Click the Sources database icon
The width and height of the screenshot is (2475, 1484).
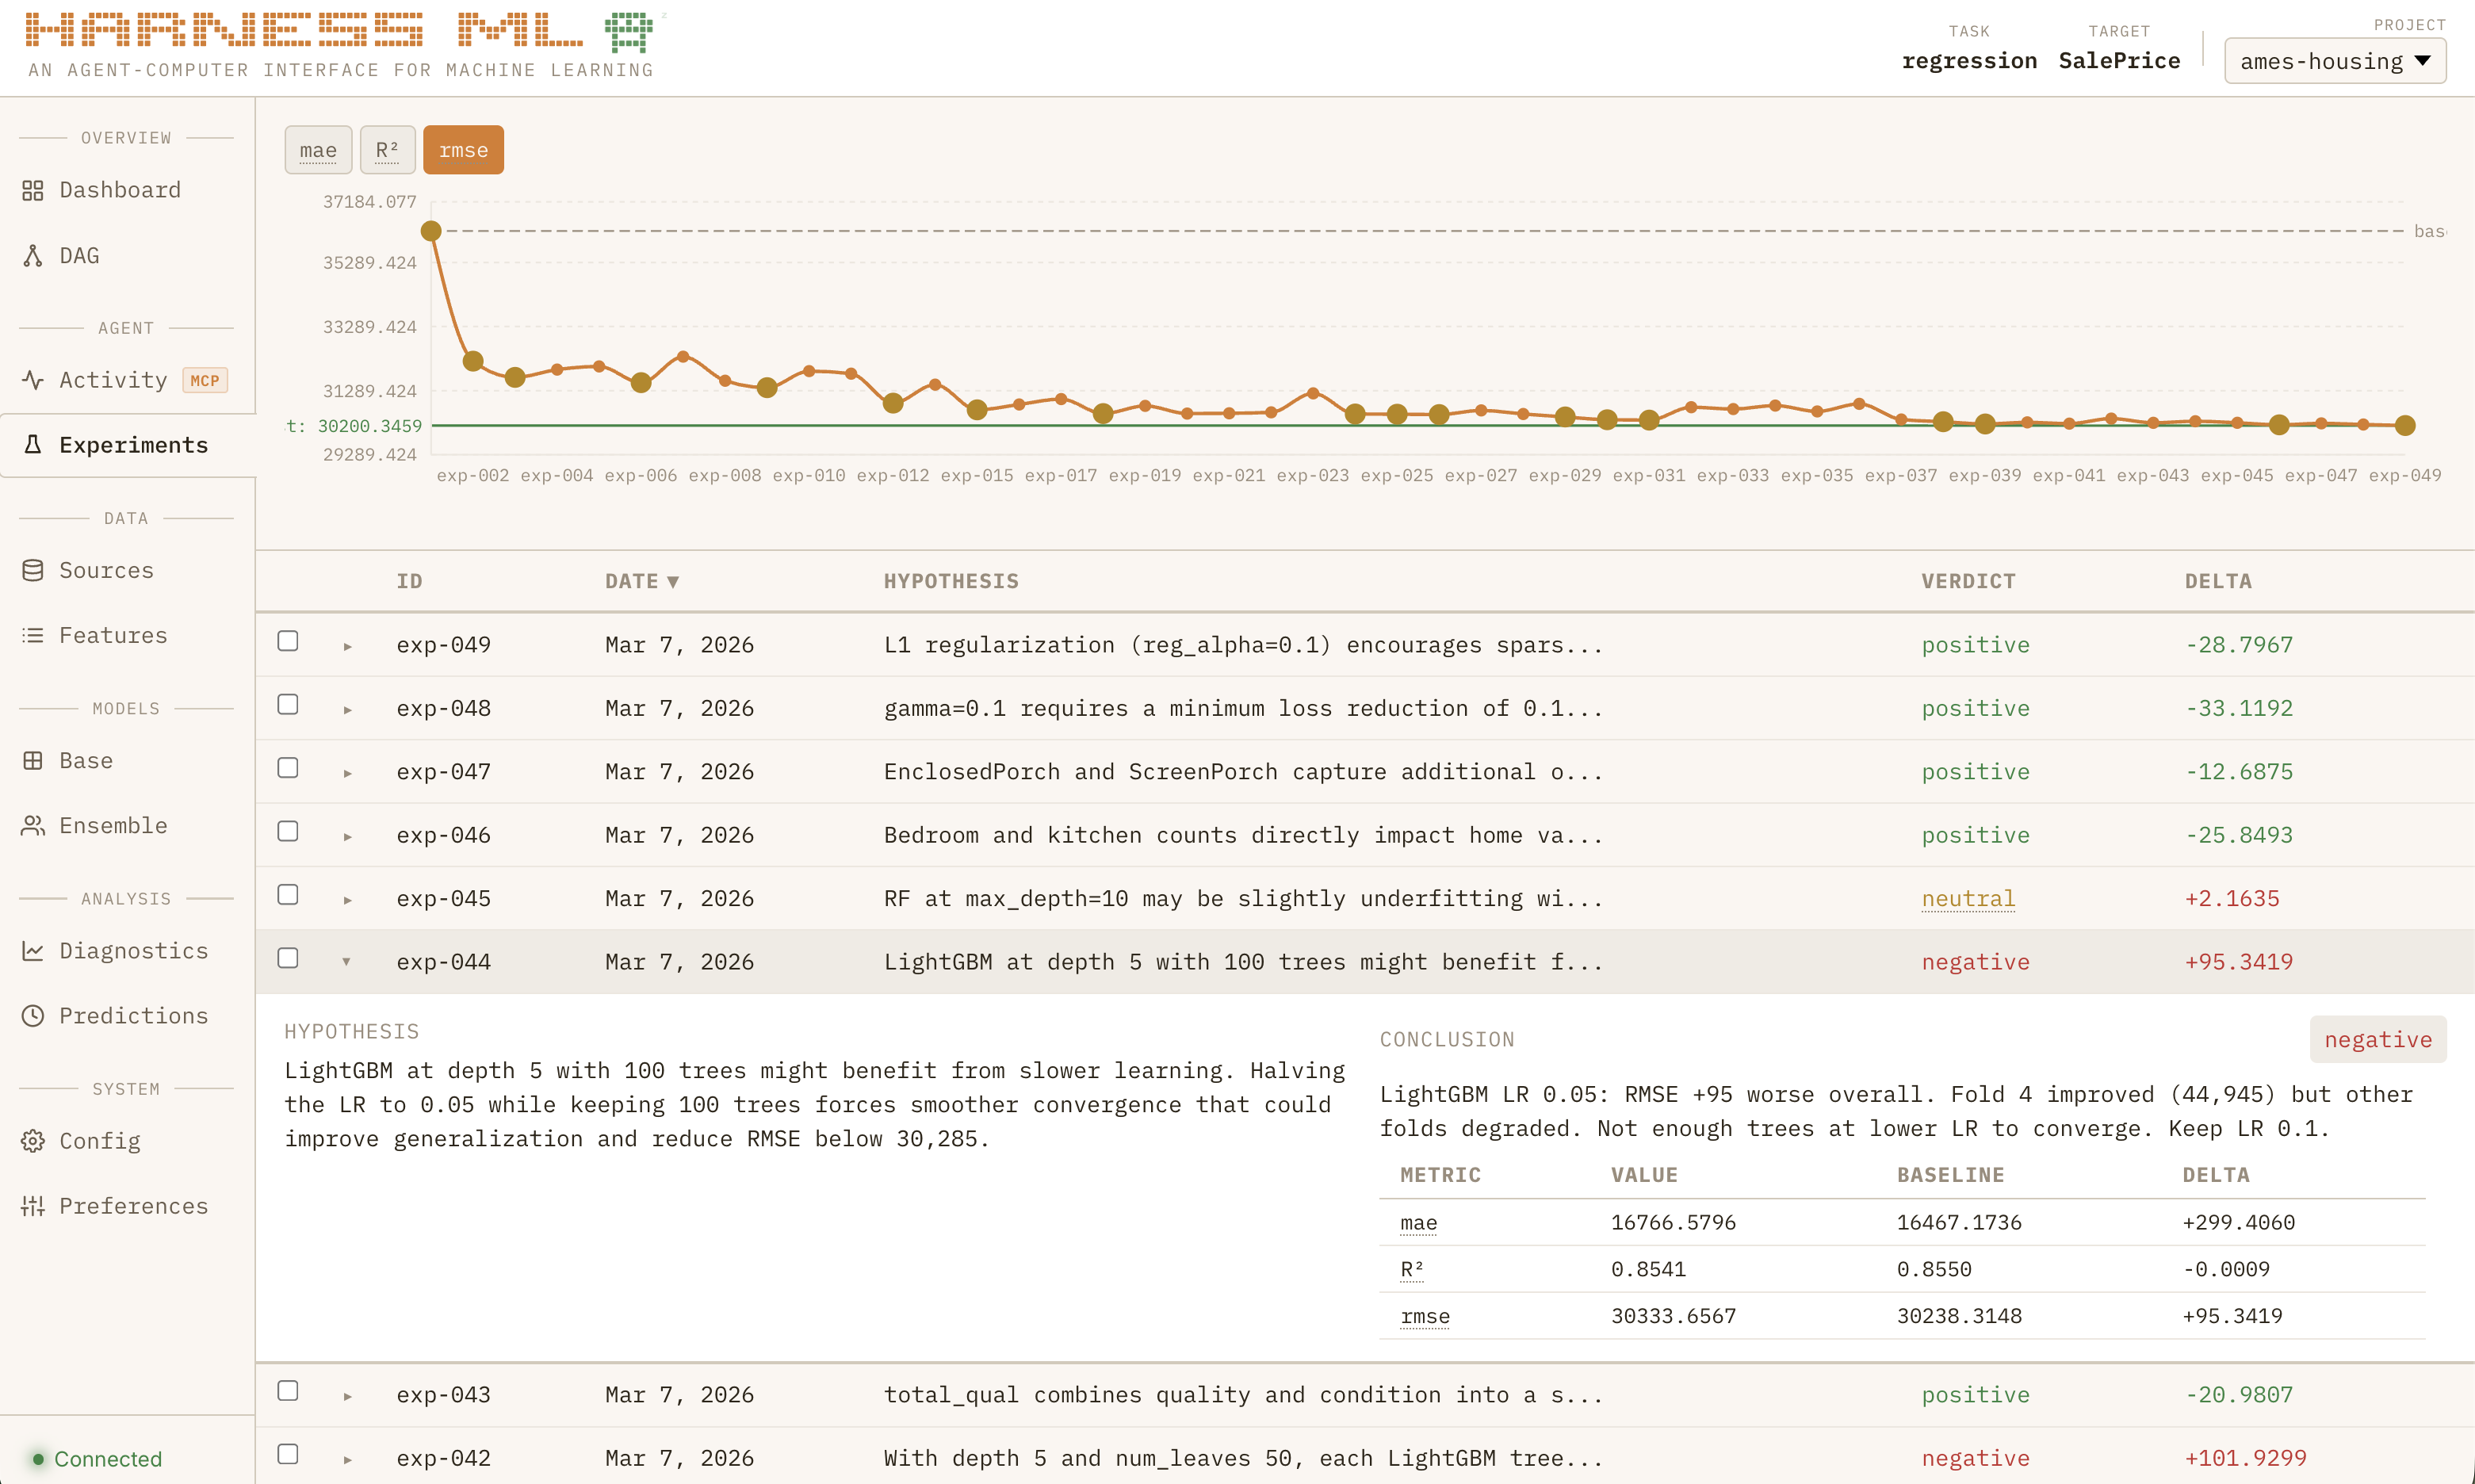pos(33,570)
